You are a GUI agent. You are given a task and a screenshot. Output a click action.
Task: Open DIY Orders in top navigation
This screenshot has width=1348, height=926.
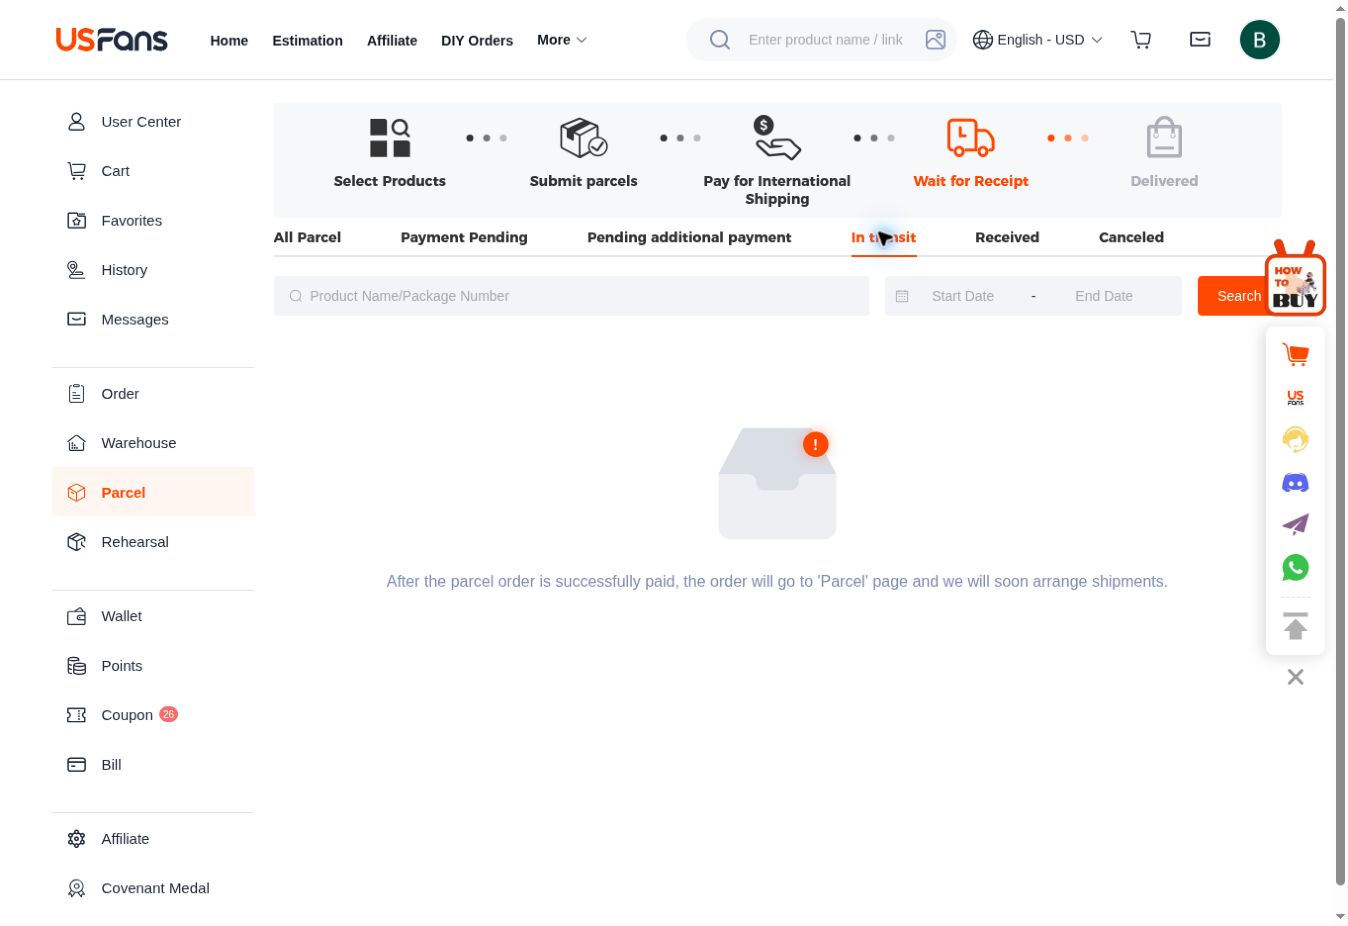tap(477, 41)
